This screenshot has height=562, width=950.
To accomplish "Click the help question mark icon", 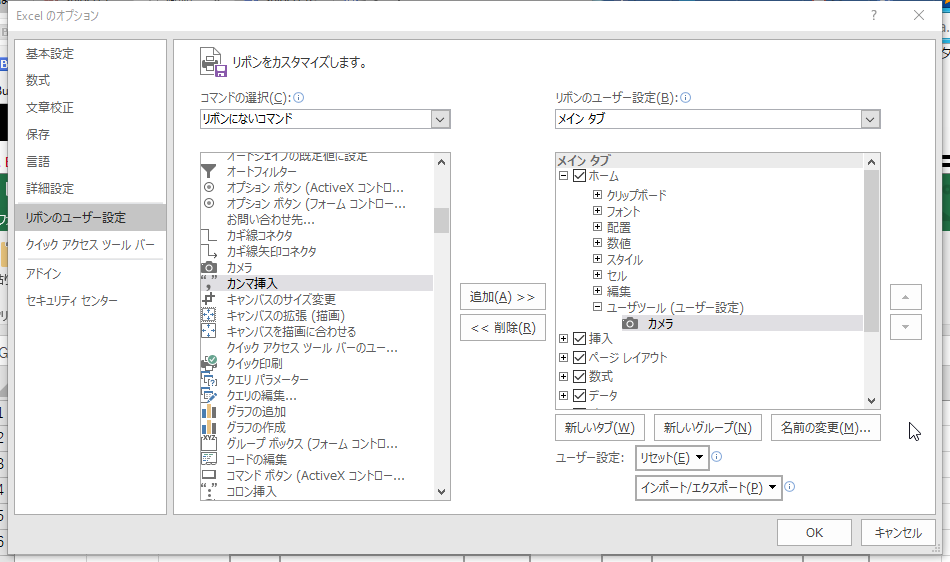I will coord(874,16).
